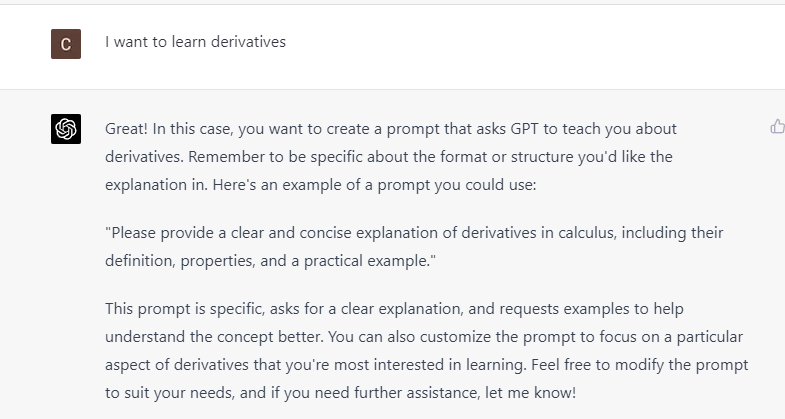This screenshot has height=419, width=785.
Task: Click the thumbs up feedback icon
Action: 777,126
